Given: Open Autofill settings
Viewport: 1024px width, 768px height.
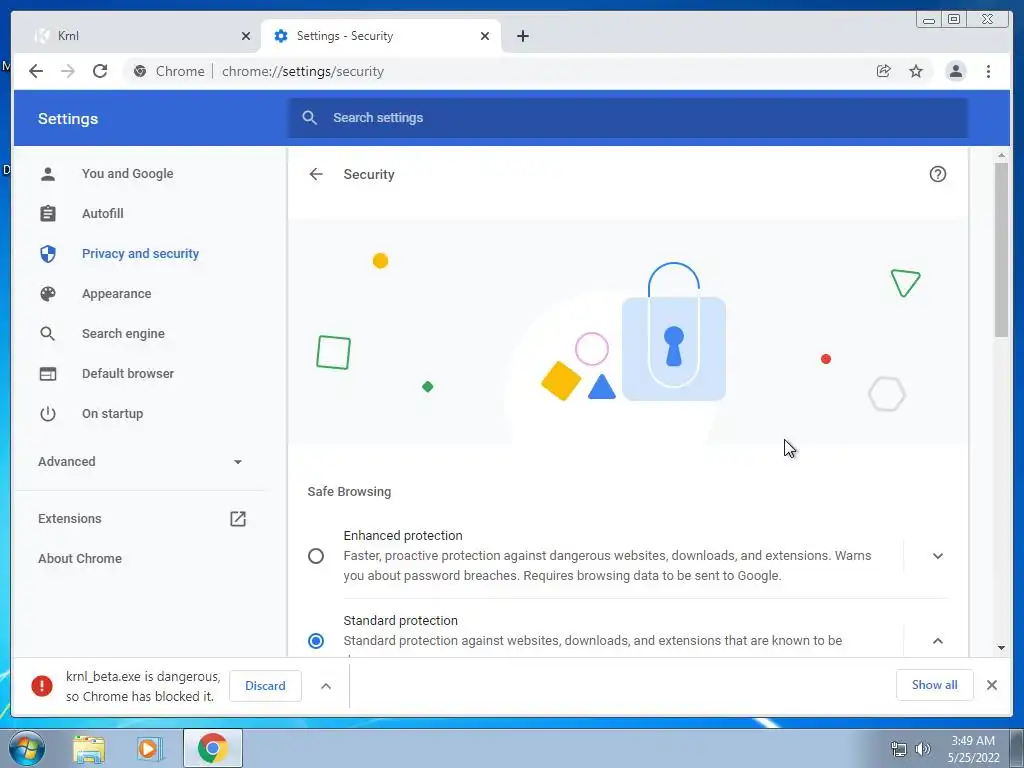Looking at the screenshot, I should click(x=103, y=214).
